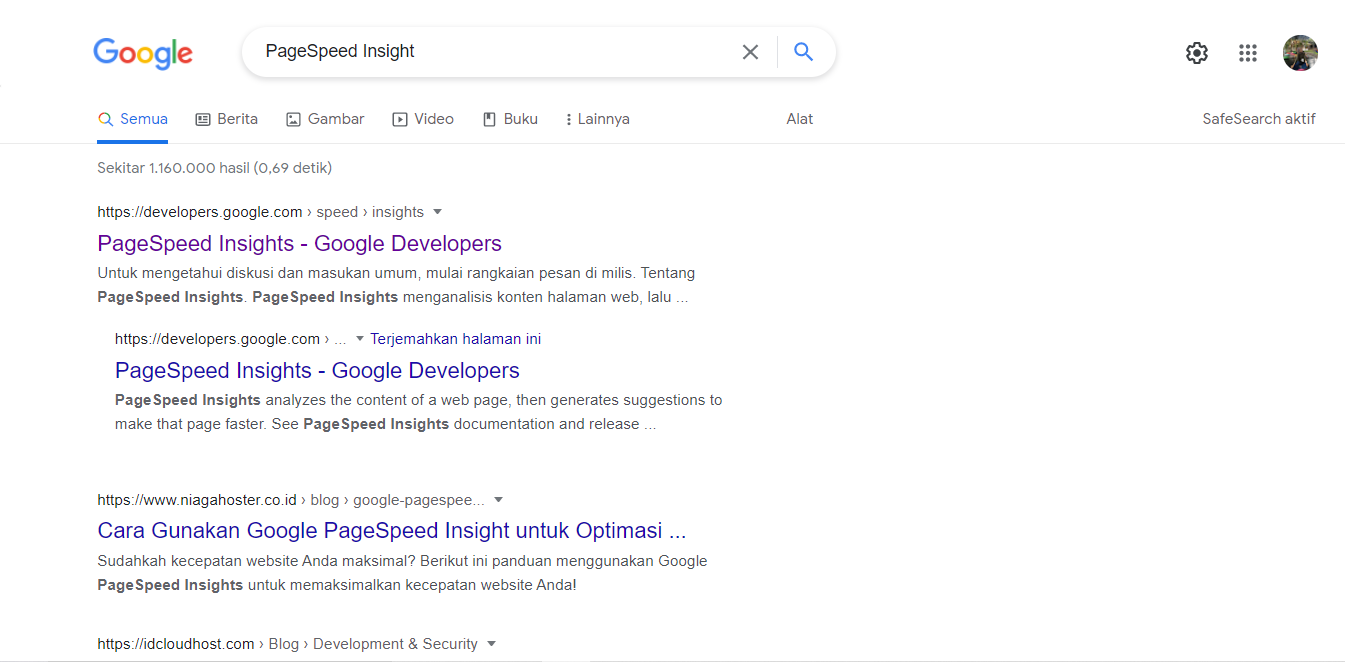Open the Google apps grid icon
1345x662 pixels.
[x=1248, y=53]
